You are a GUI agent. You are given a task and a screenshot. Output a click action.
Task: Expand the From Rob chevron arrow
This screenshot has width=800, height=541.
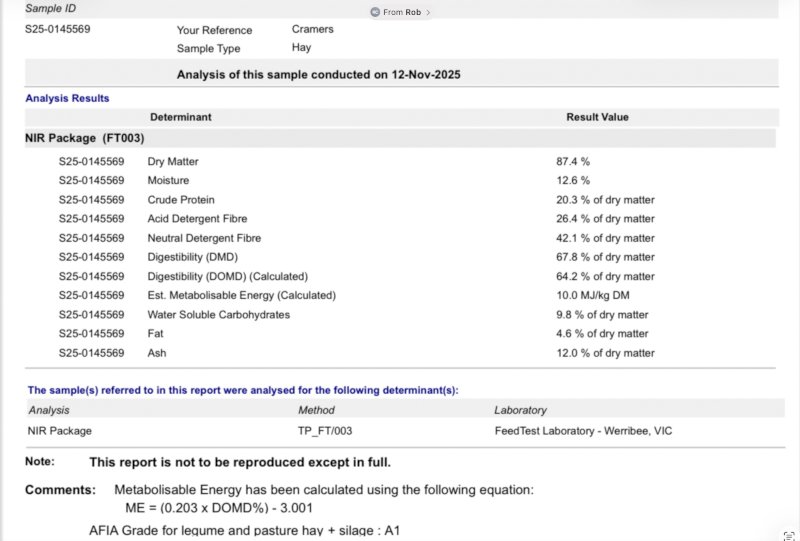pyautogui.click(x=428, y=12)
